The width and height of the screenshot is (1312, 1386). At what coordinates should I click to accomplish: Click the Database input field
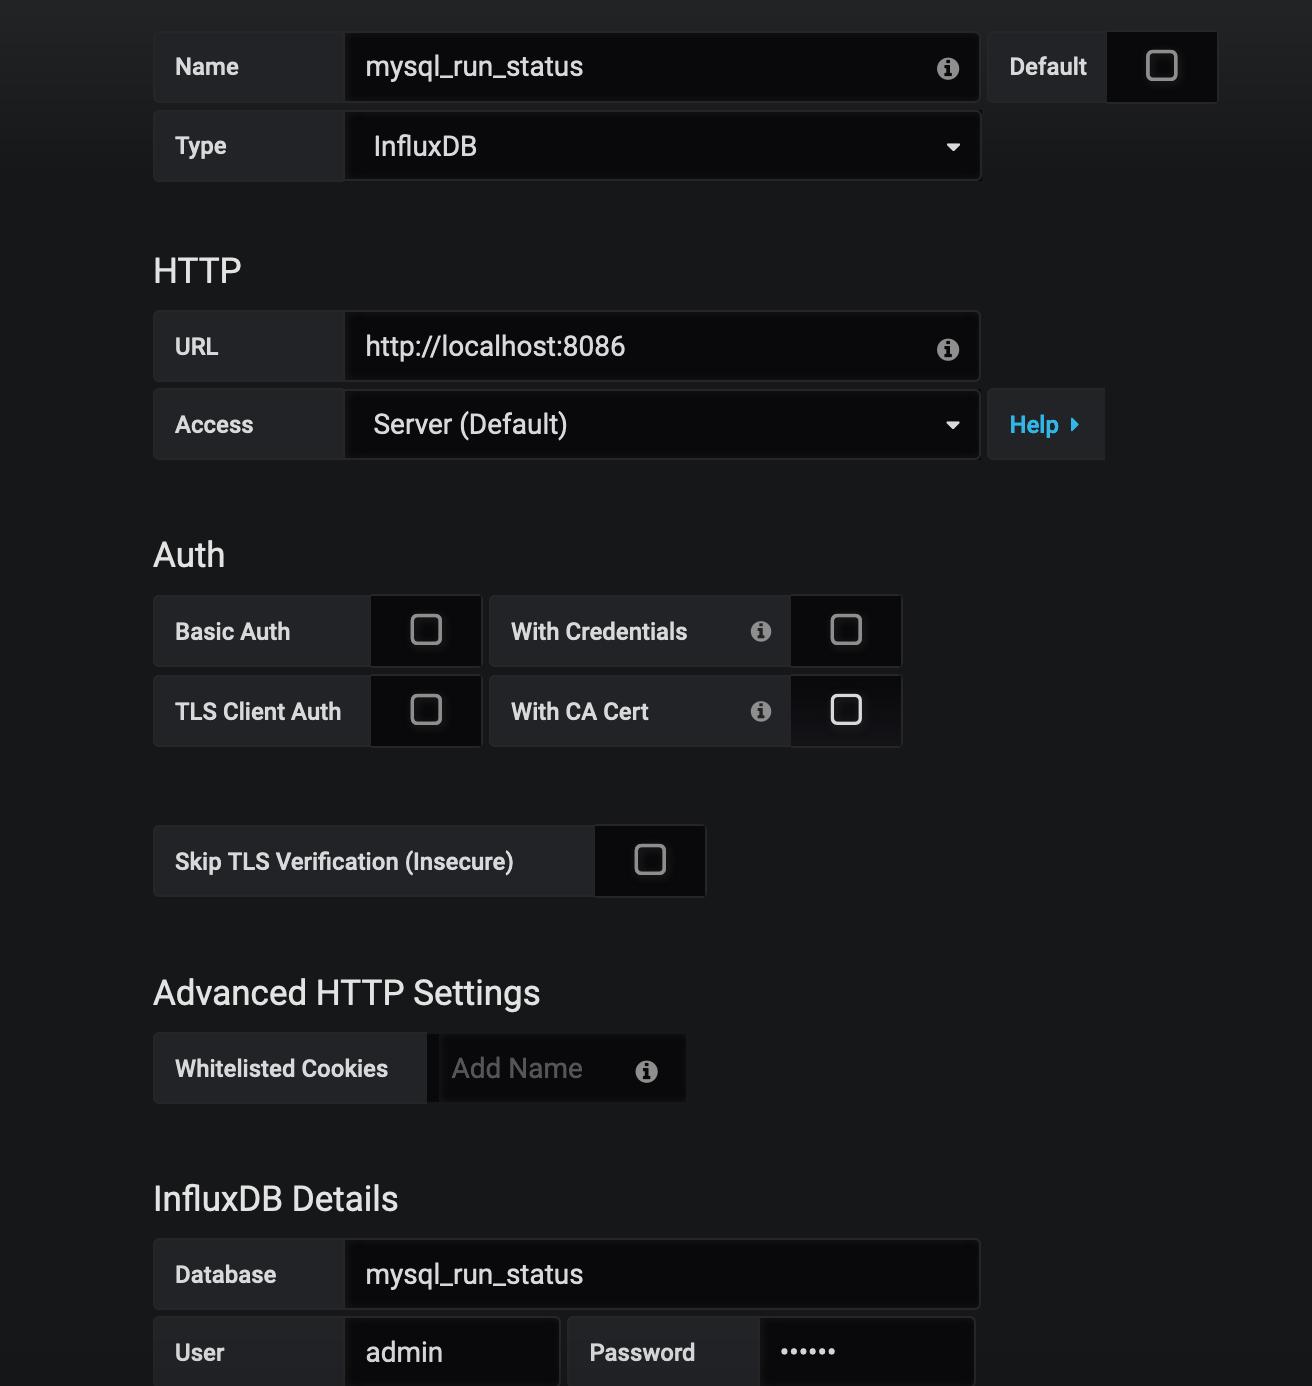click(662, 1274)
